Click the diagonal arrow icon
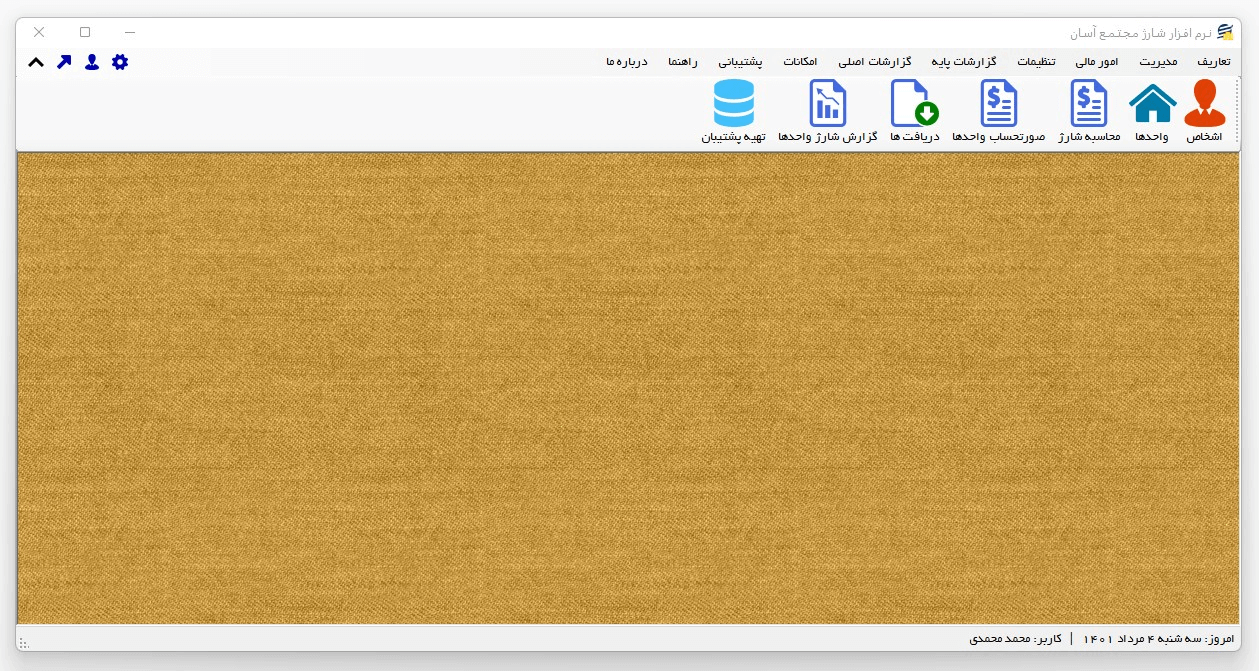1259x671 pixels. (x=64, y=62)
